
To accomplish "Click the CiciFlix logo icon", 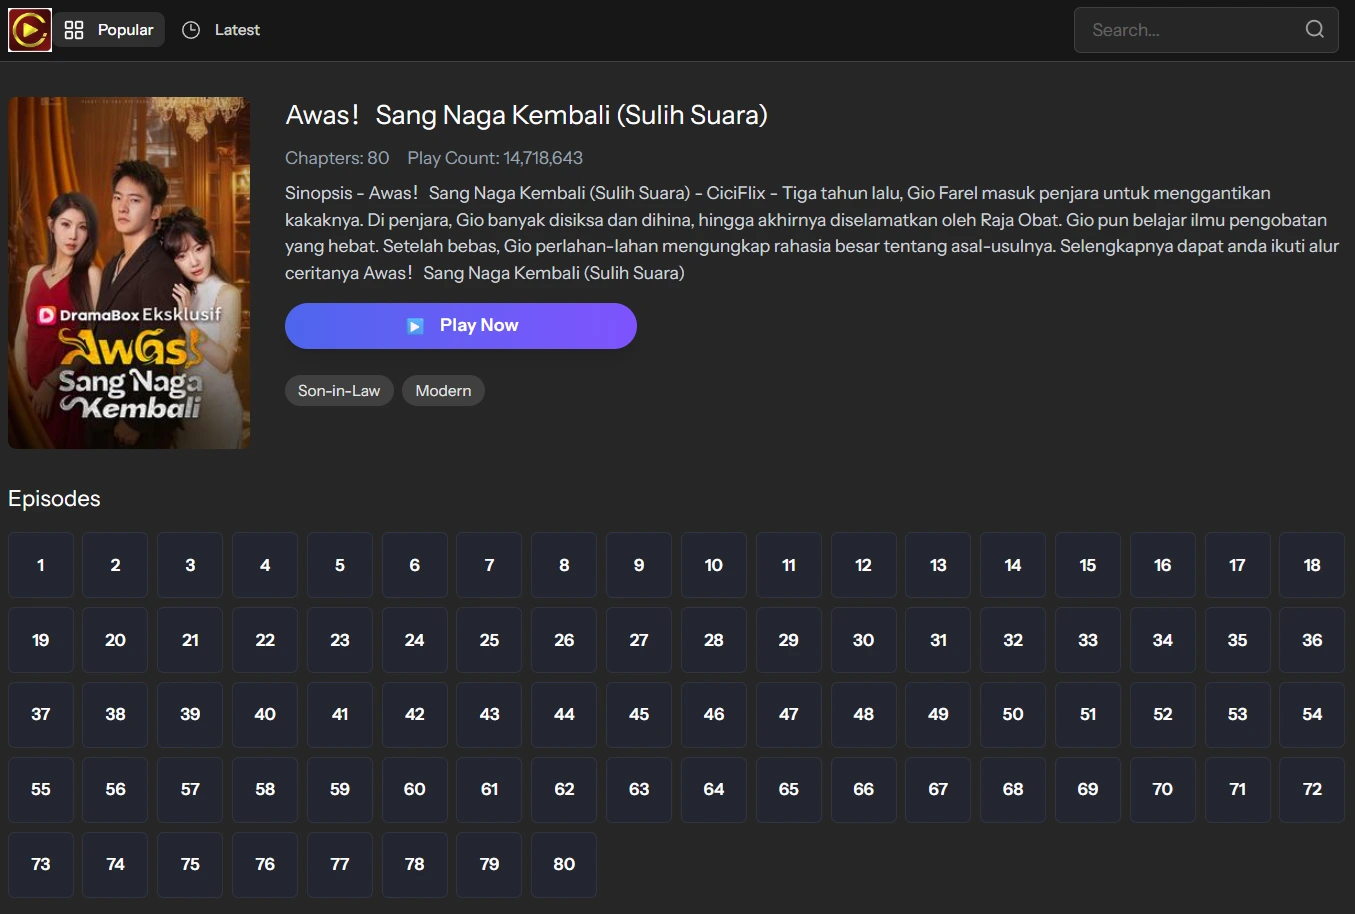I will tap(29, 29).
